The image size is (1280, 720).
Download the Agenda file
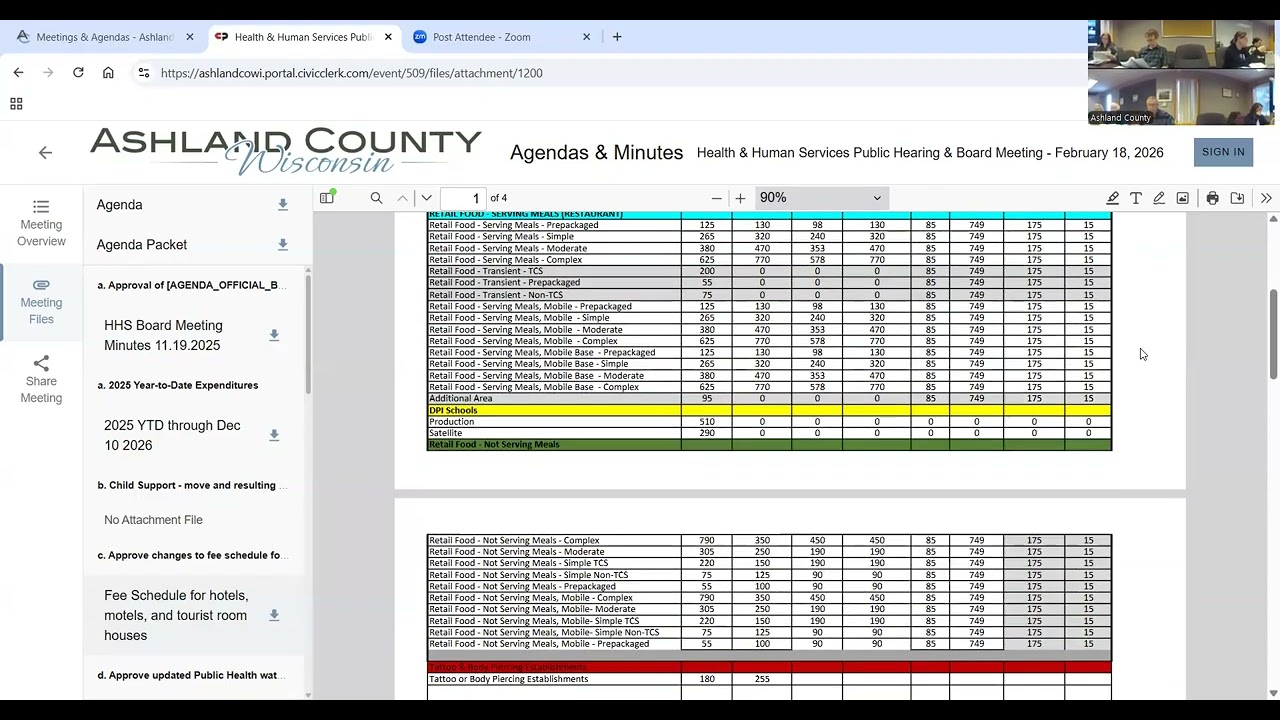point(283,204)
